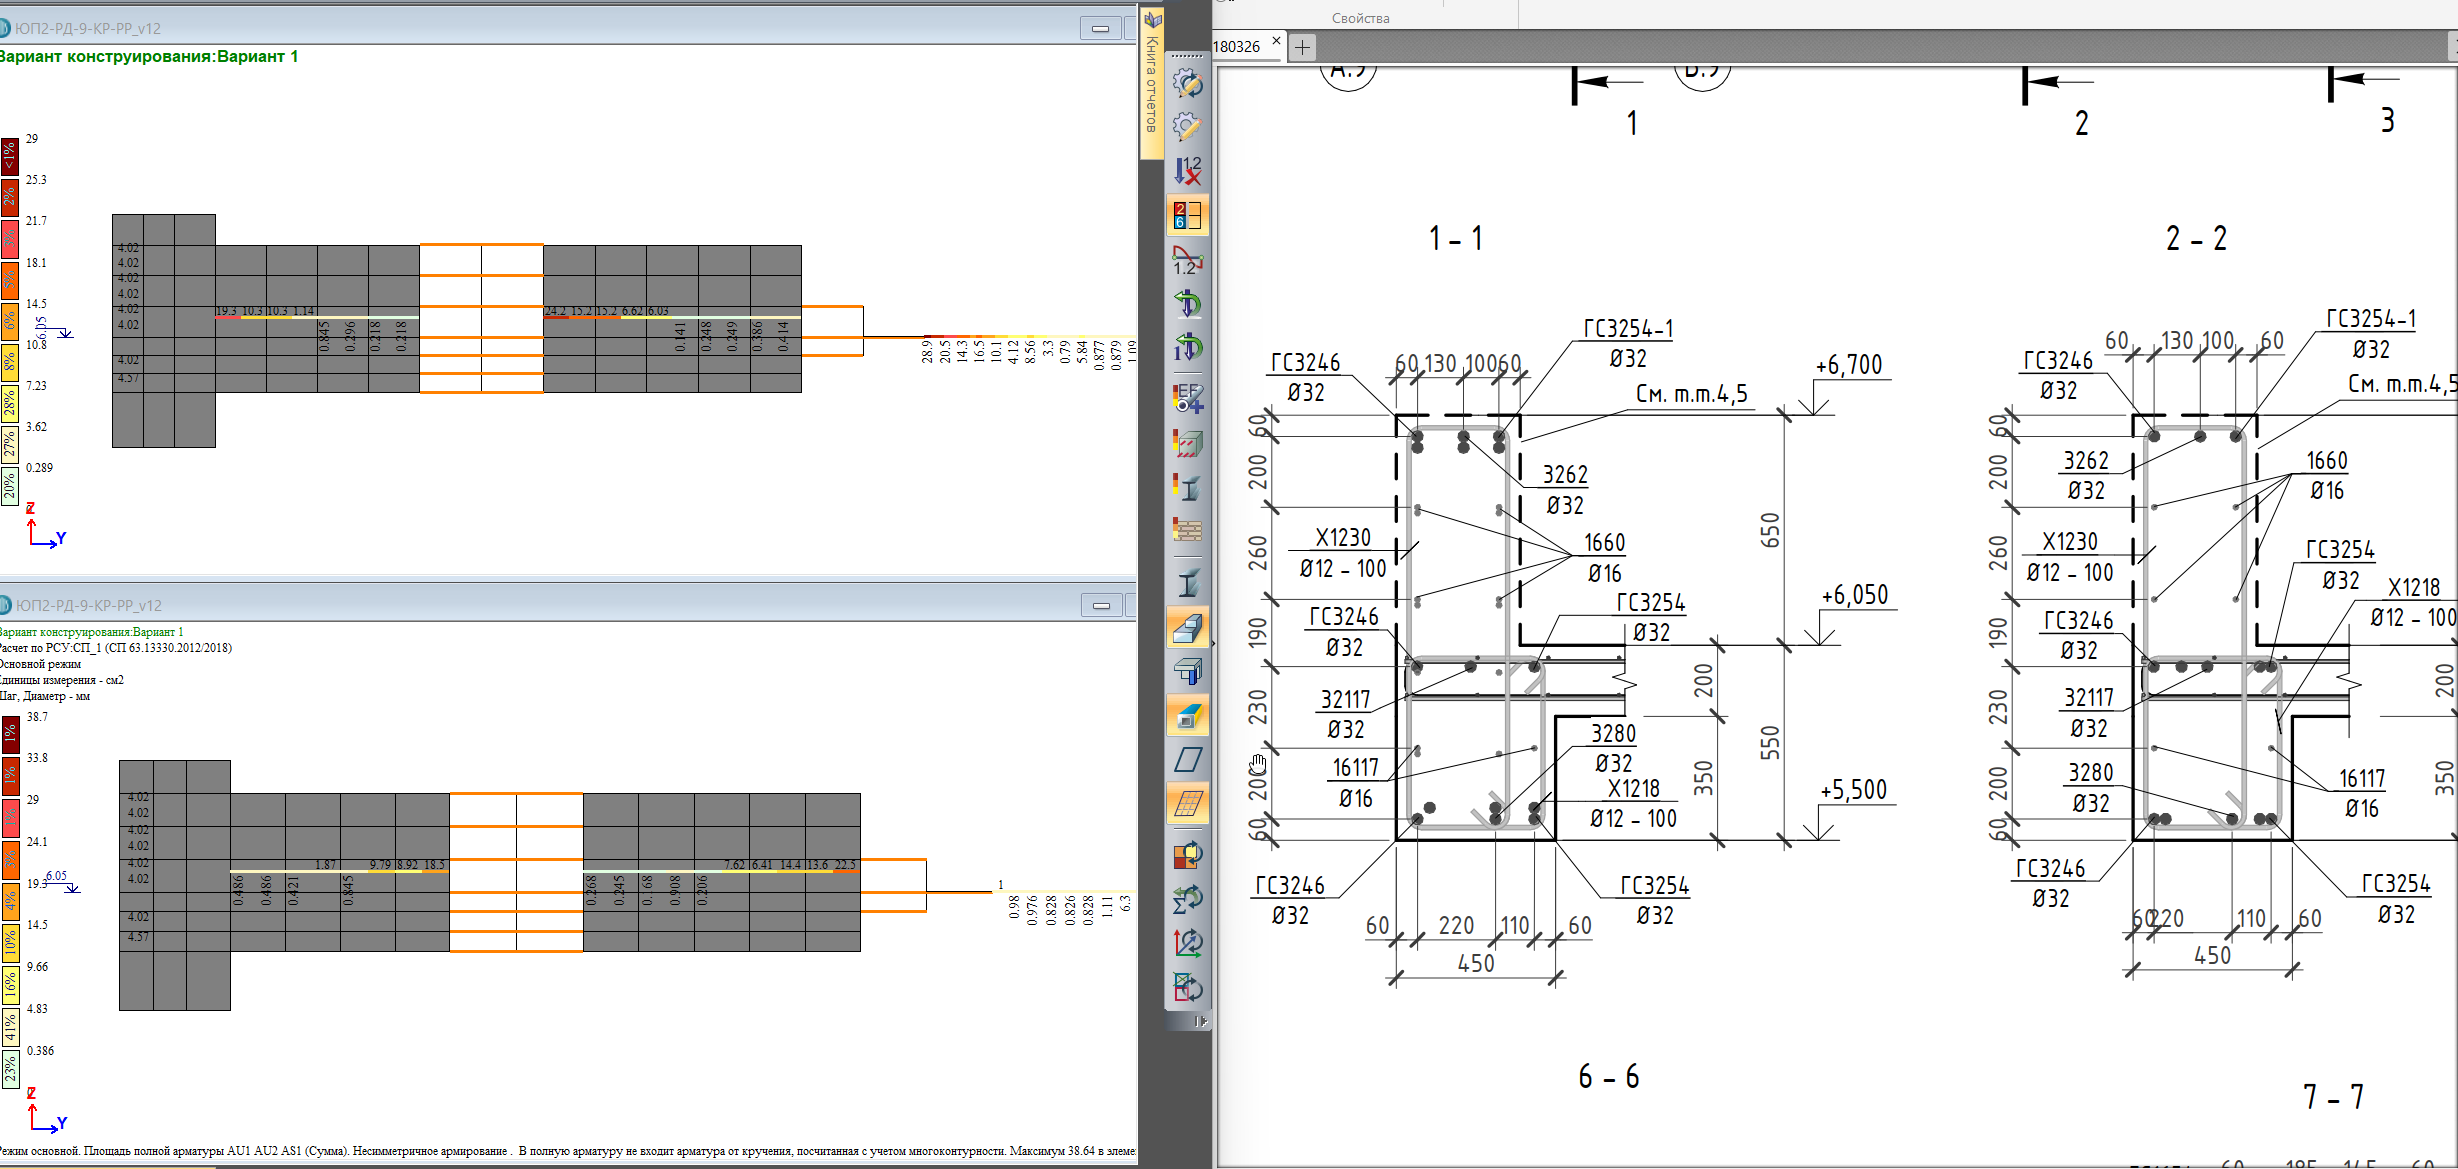Image resolution: width=2458 pixels, height=1169 pixels.
Task: Close the 180326 document tab
Action: pos(1276,42)
